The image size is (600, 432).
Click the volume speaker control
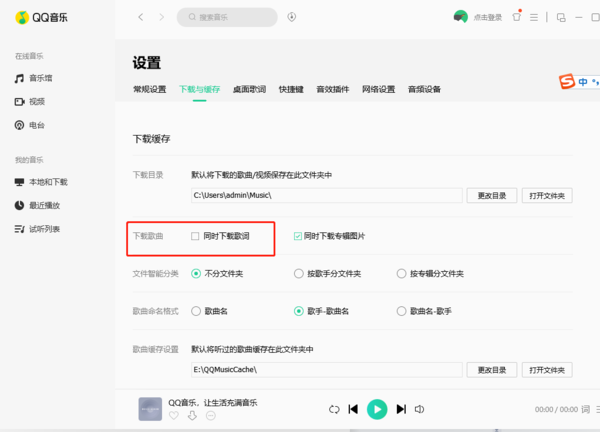coord(420,409)
